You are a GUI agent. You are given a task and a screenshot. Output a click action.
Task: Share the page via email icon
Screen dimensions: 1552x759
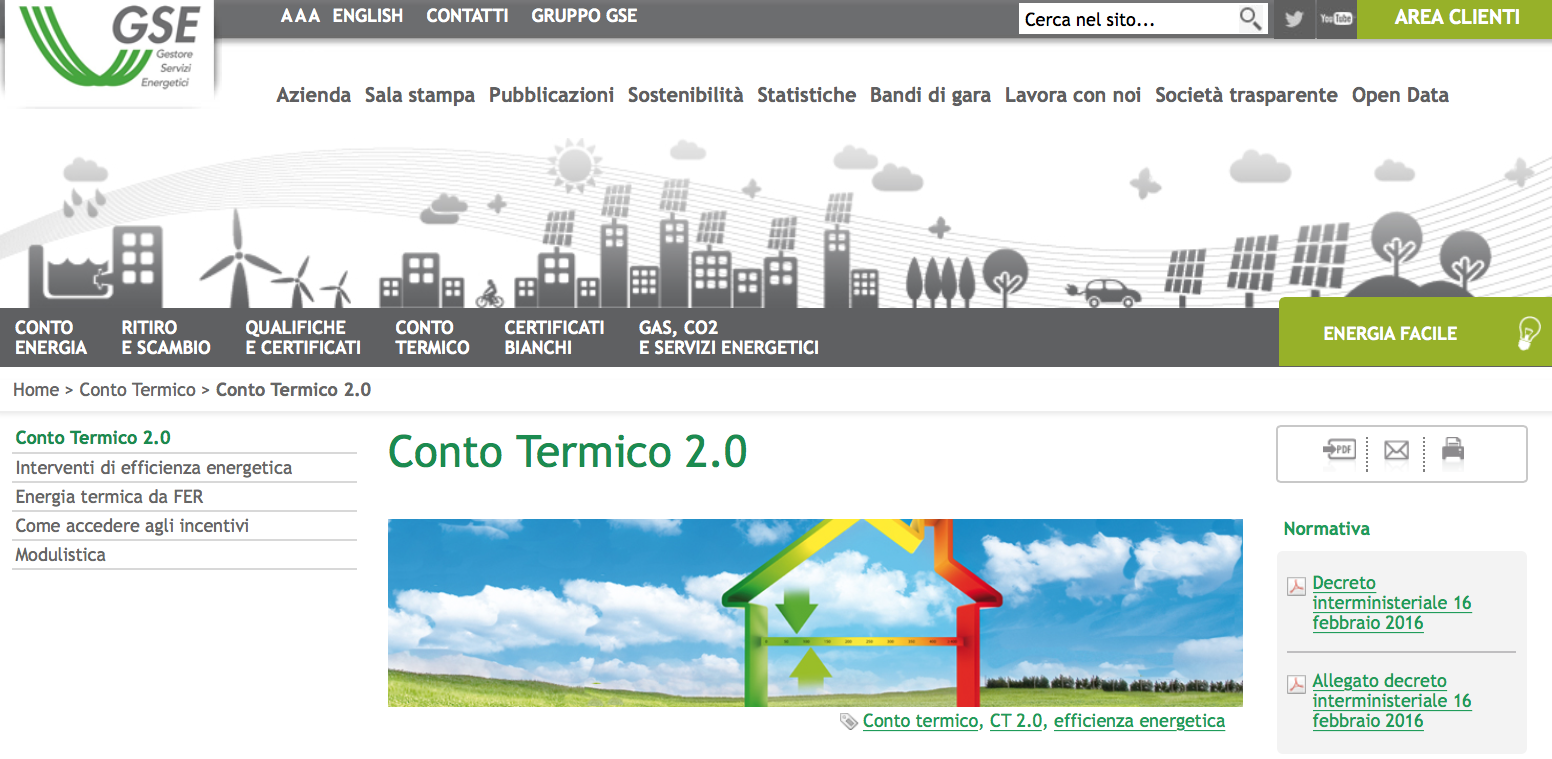[x=1395, y=451]
